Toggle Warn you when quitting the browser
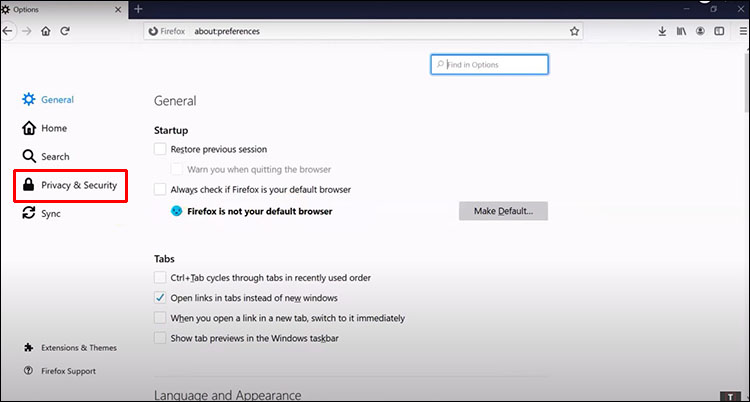 coord(176,169)
